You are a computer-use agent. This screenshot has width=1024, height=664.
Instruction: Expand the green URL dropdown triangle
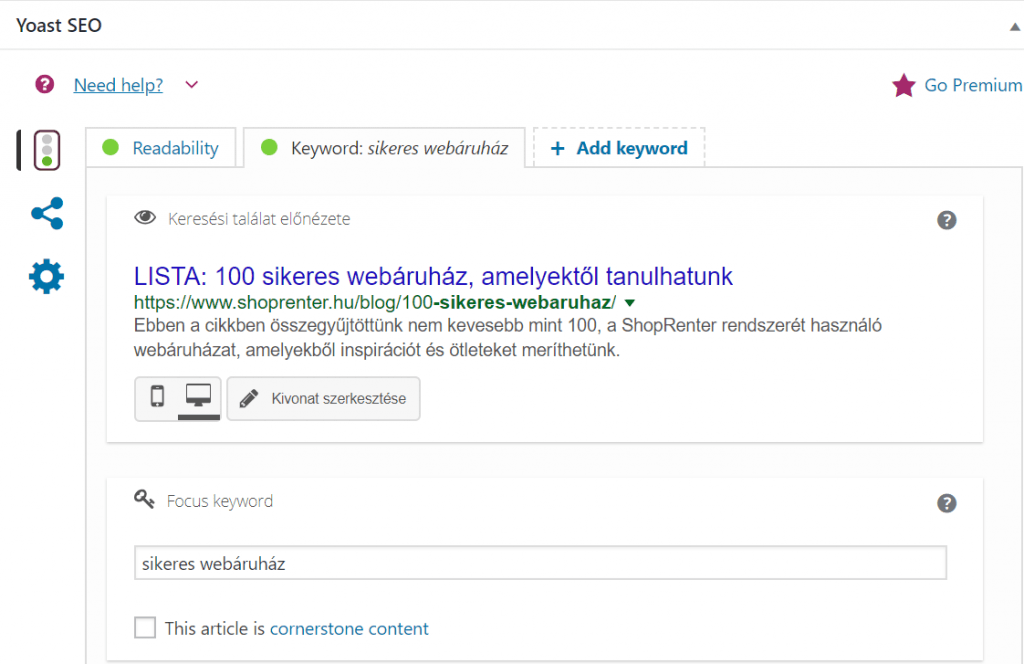tap(630, 303)
